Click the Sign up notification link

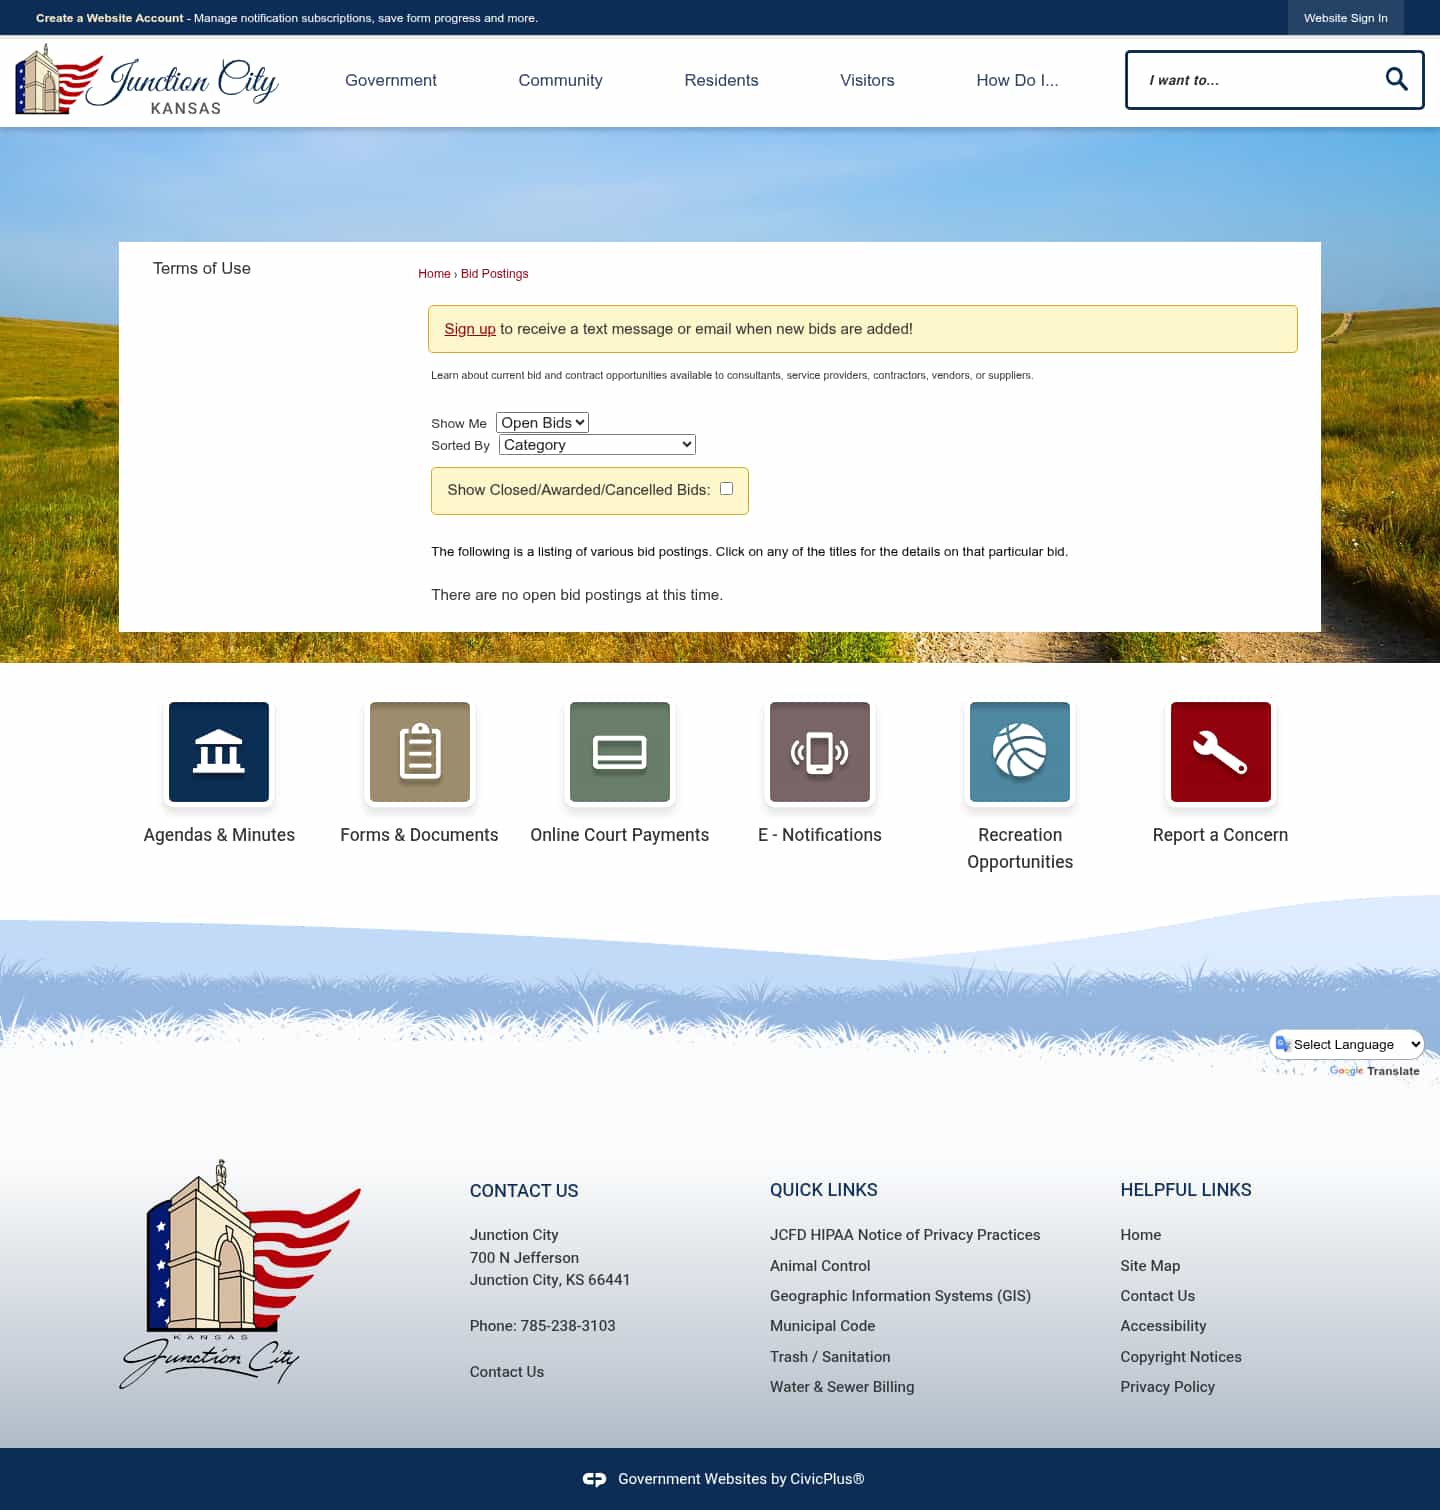470,329
